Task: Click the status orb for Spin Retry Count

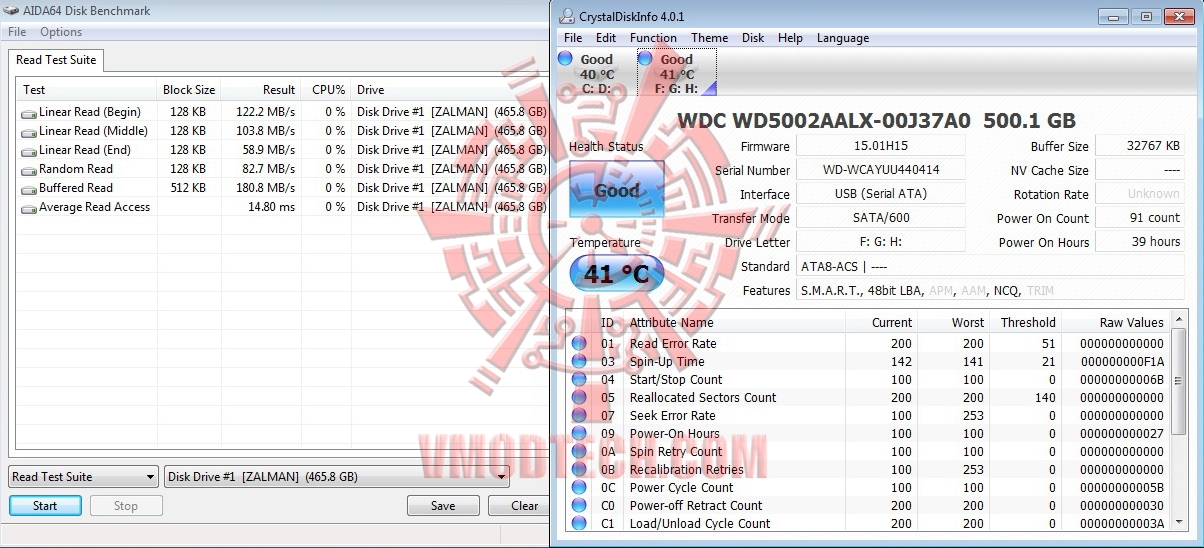Action: [x=578, y=452]
